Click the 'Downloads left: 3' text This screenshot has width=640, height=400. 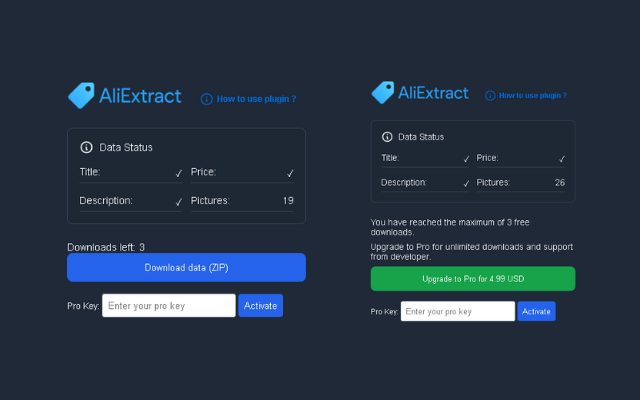point(106,247)
